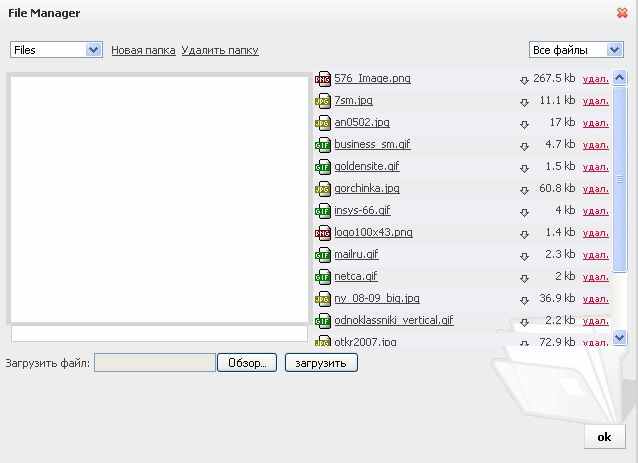Download goldensite.gif using its arrow icon
Screen dimensions: 638x463
pos(524,168)
